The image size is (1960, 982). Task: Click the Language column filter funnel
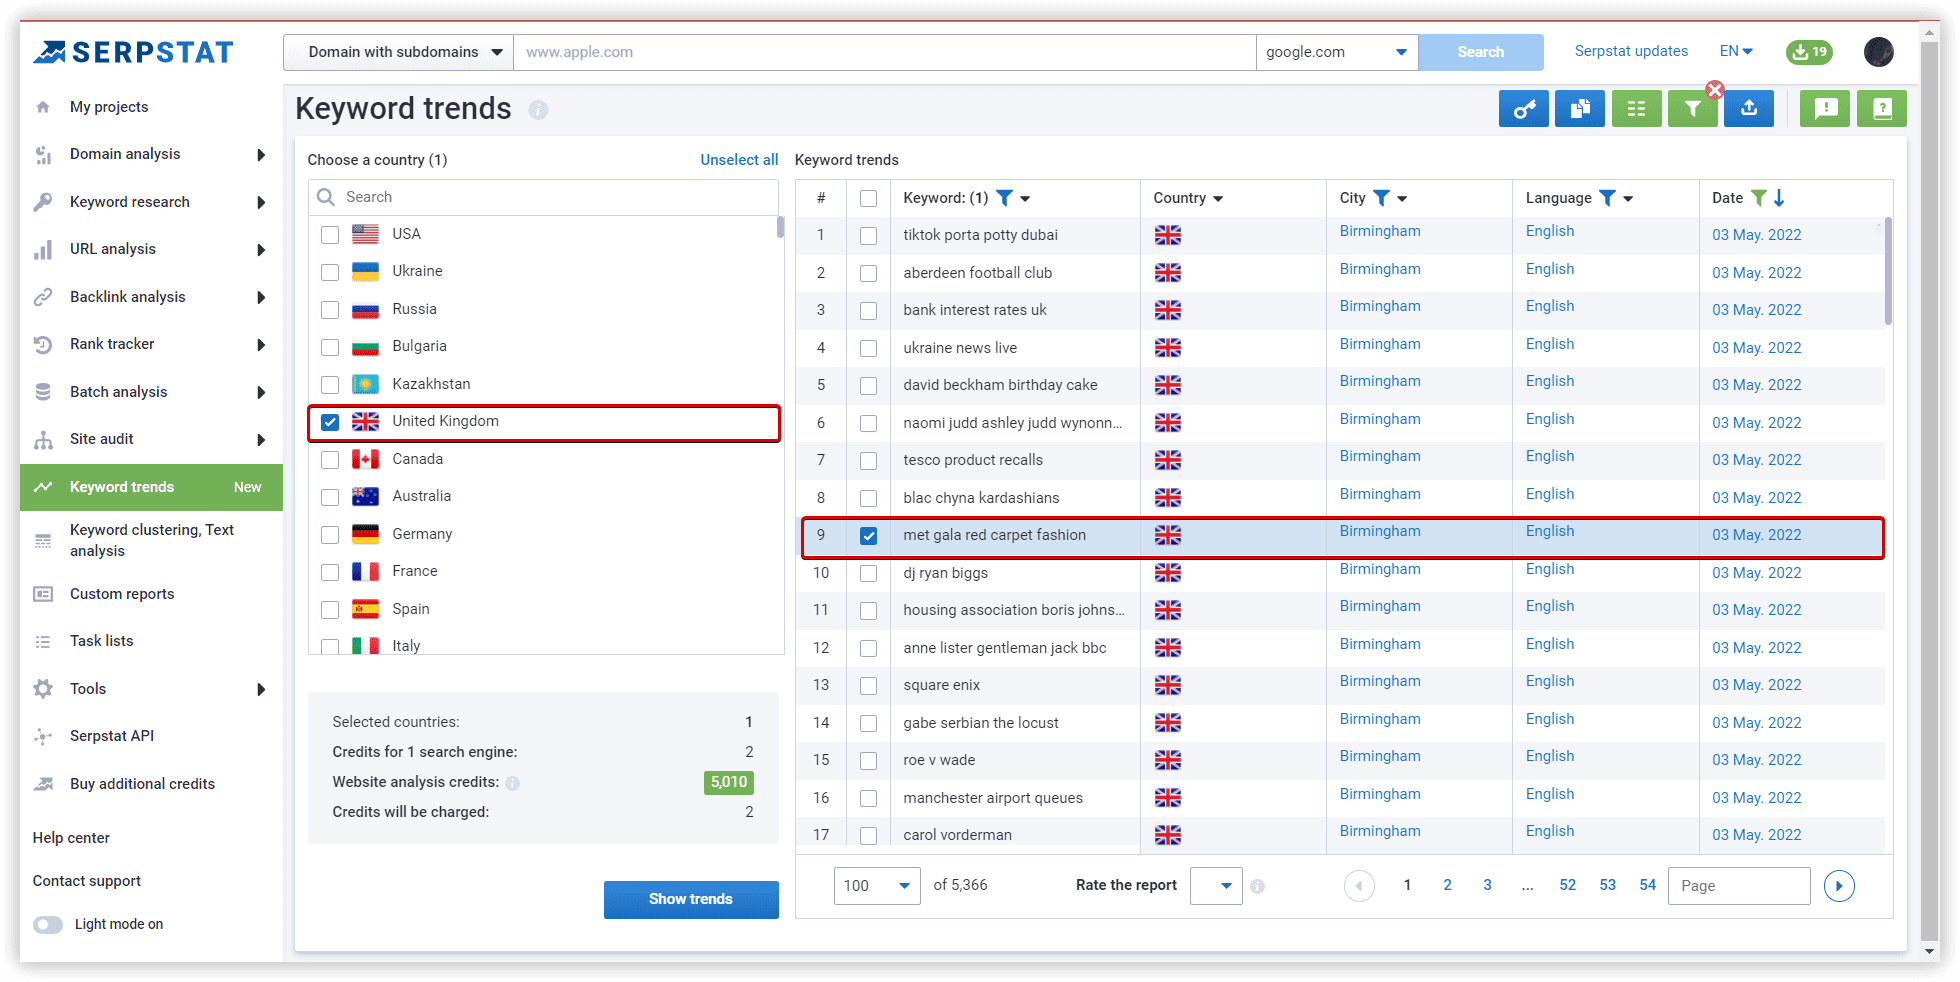(1607, 198)
